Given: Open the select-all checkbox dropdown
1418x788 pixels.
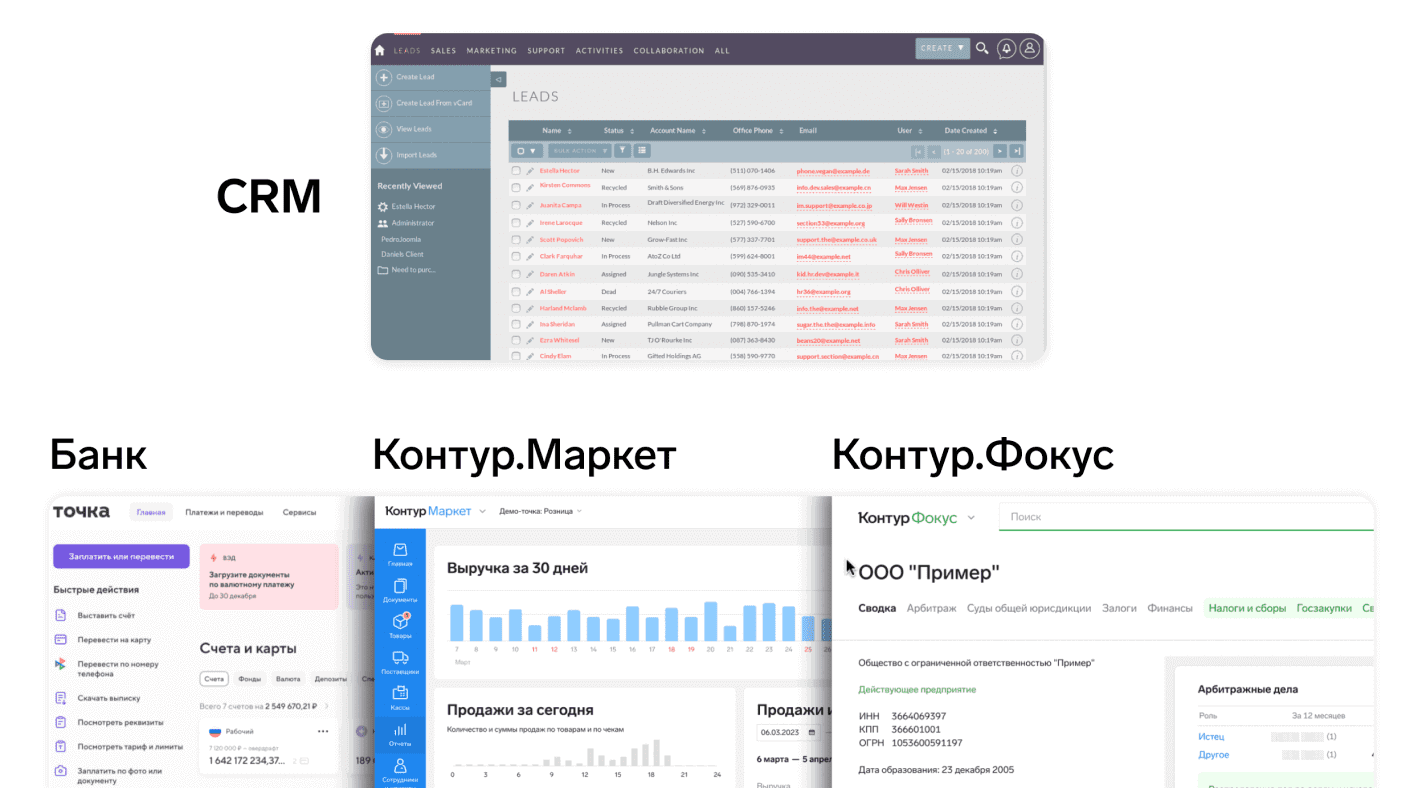Looking at the screenshot, I should pos(527,151).
